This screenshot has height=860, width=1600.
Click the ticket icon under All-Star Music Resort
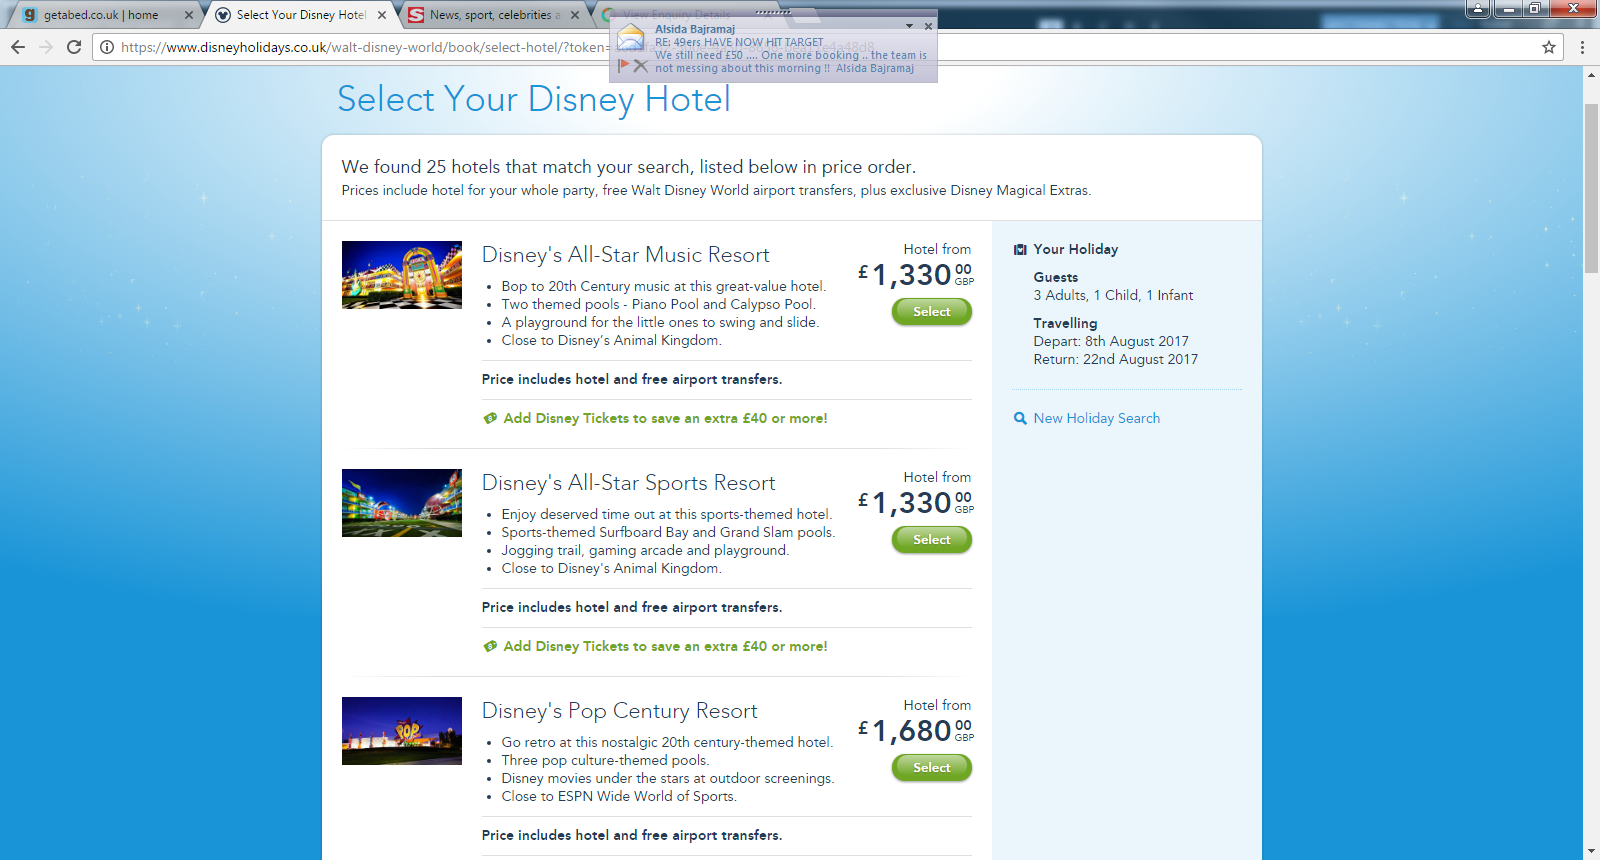pyautogui.click(x=490, y=418)
